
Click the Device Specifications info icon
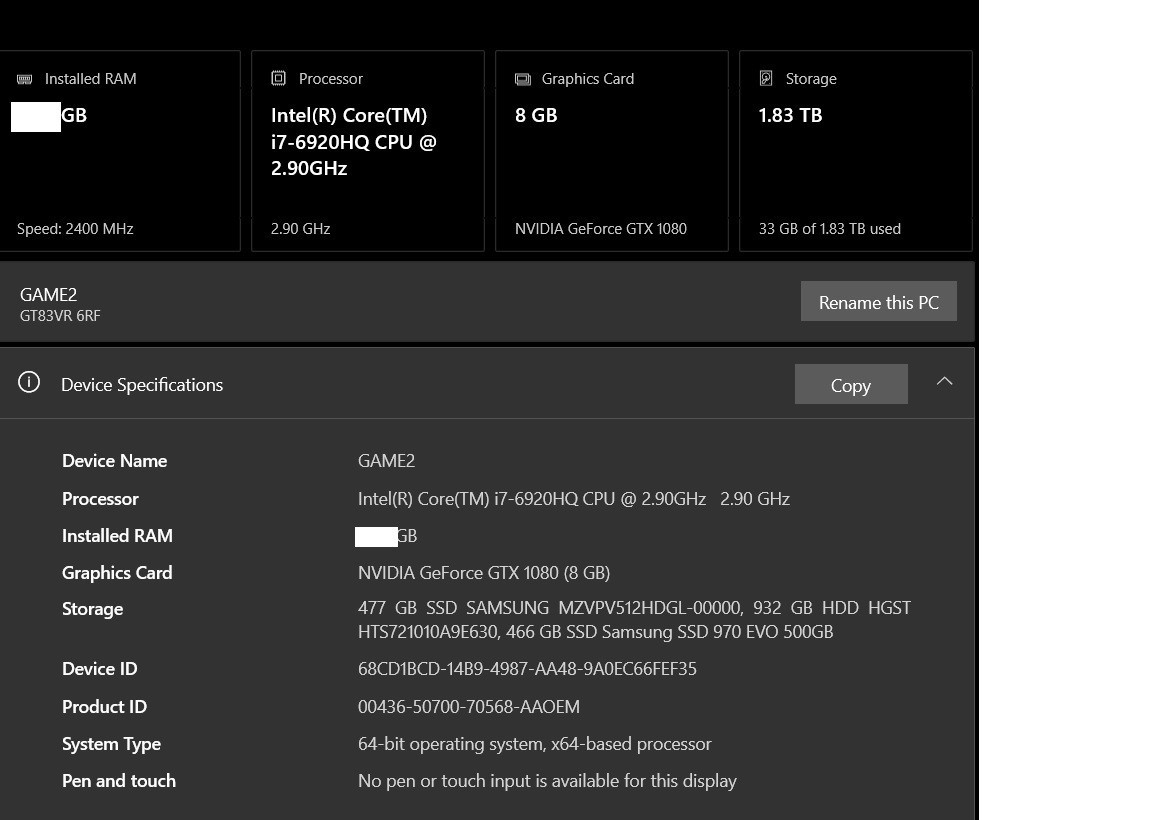click(29, 382)
